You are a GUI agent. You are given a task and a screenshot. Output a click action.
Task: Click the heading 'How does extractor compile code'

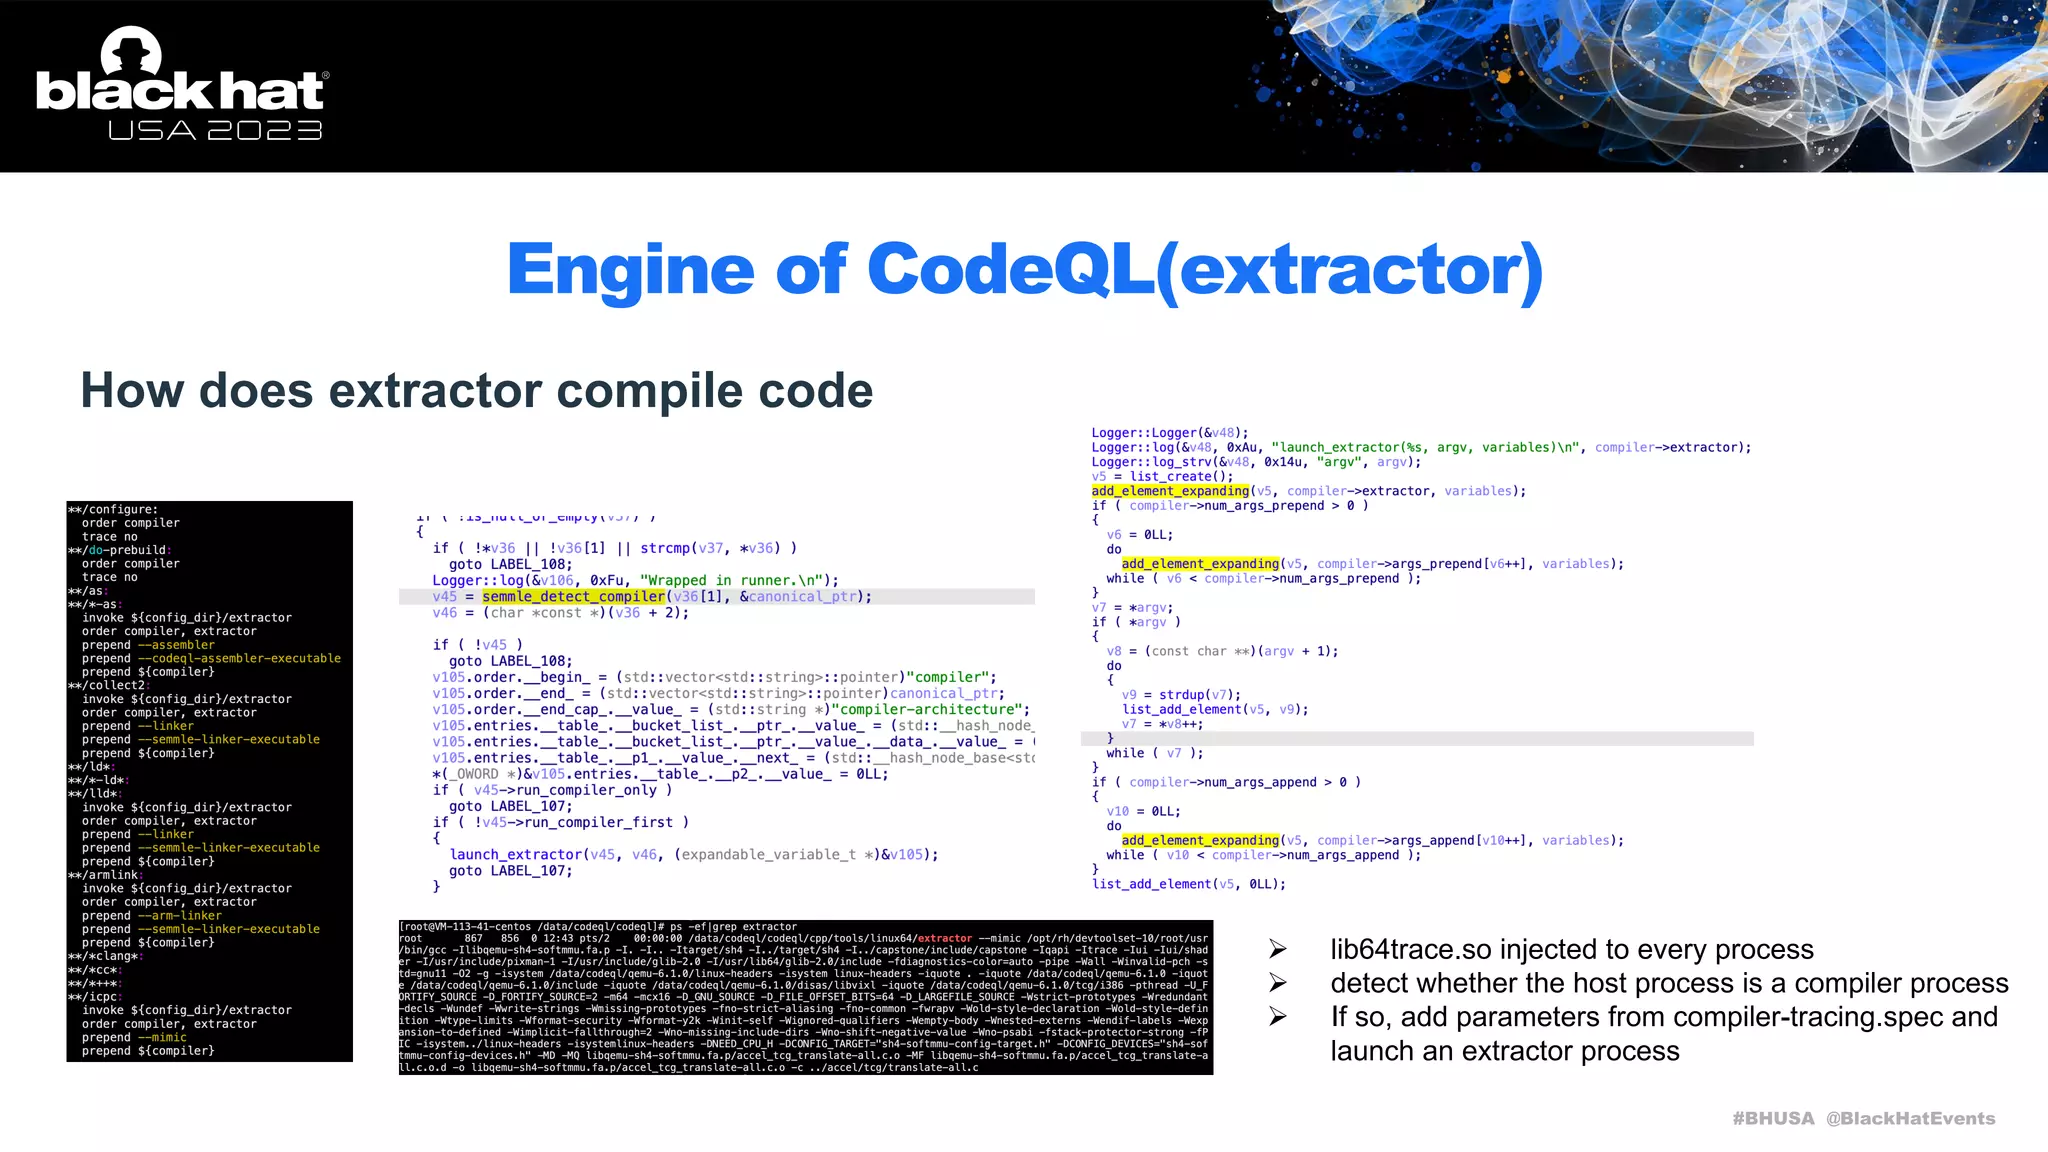[477, 390]
